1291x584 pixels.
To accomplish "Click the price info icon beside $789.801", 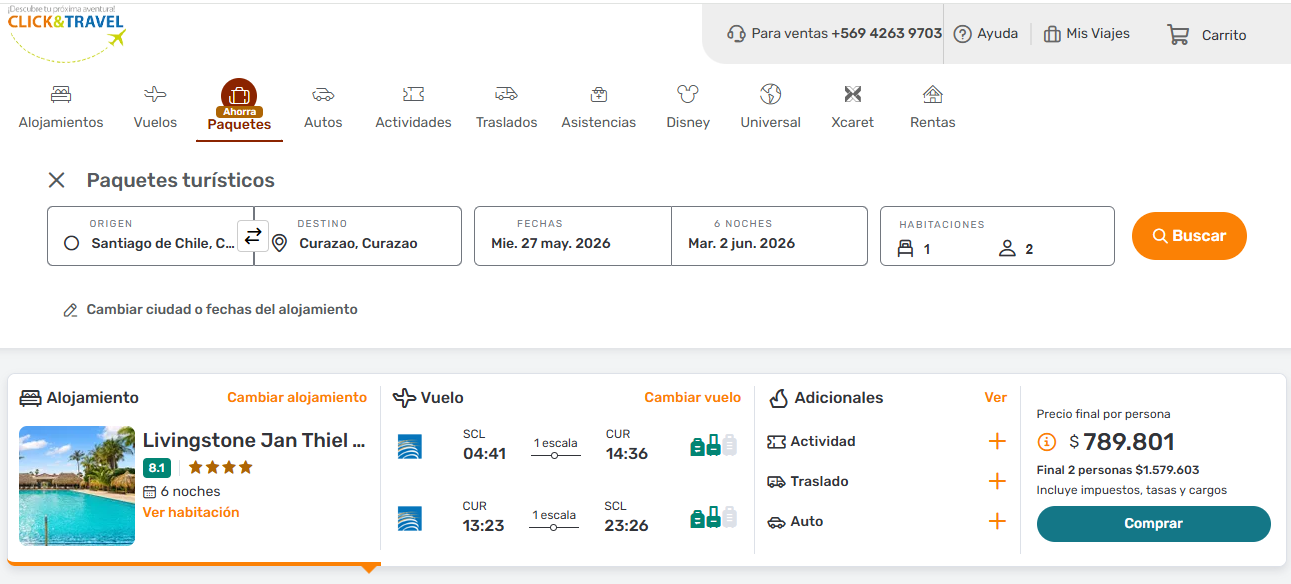I will 1047,442.
